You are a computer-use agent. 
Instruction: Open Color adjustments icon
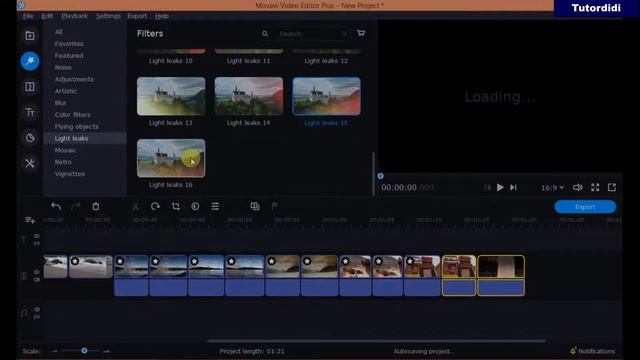195,207
